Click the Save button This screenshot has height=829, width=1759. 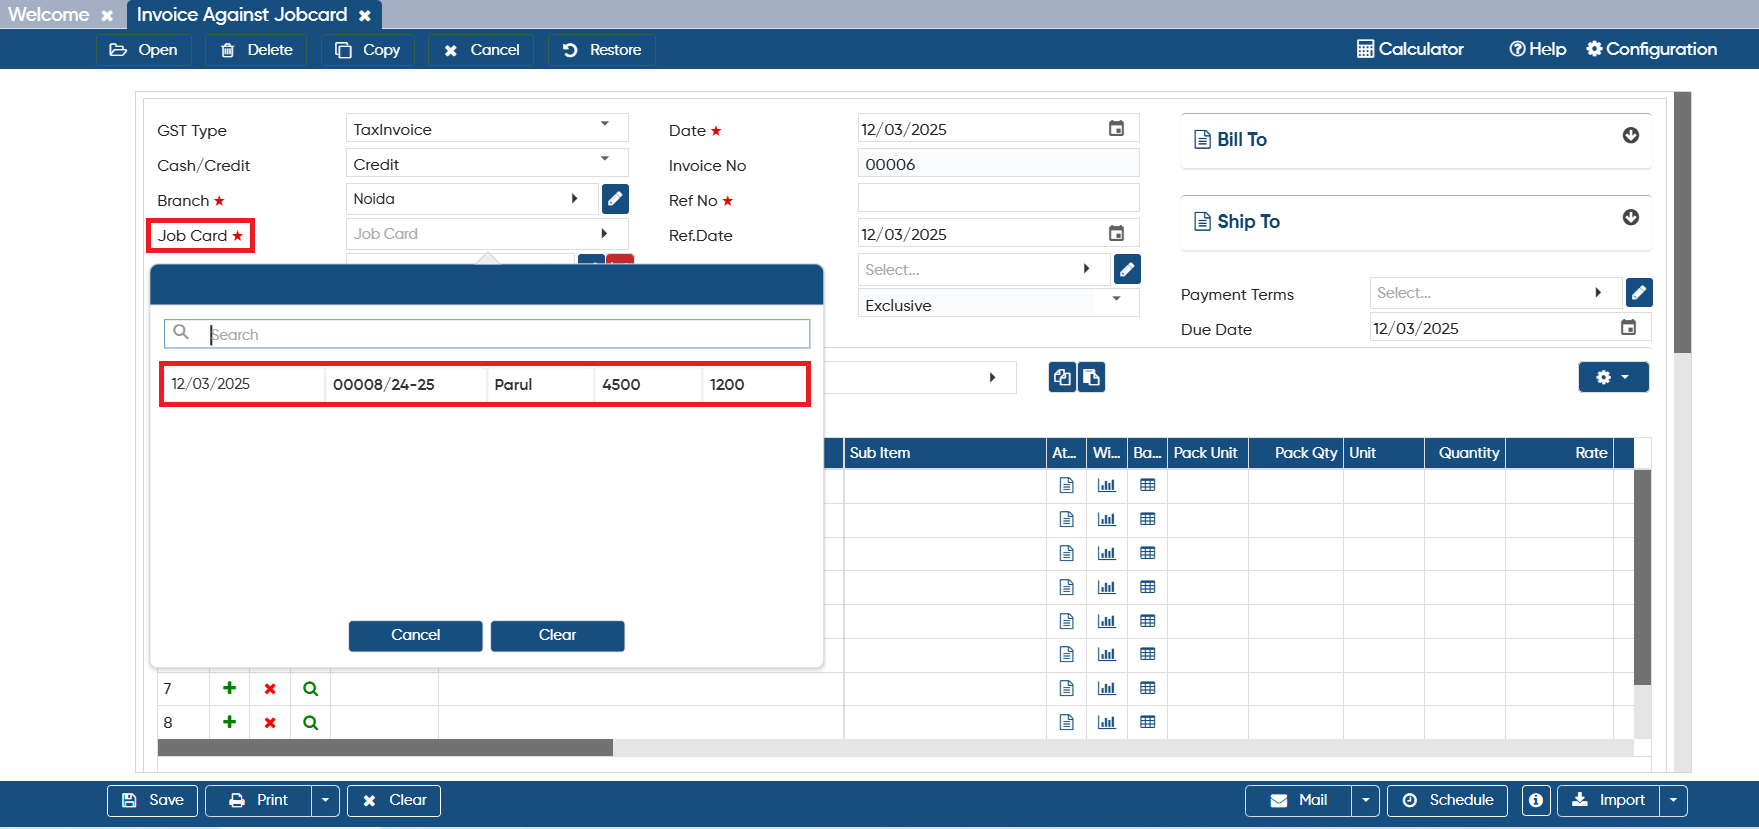pyautogui.click(x=152, y=800)
